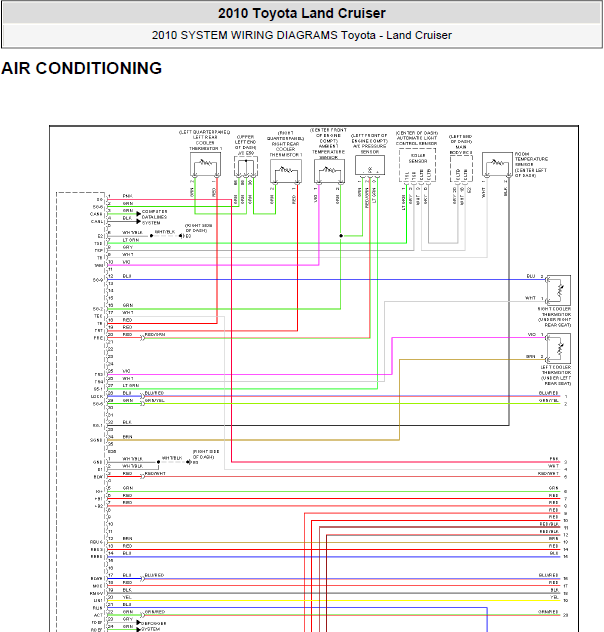This screenshot has height=632, width=604.
Task: Click the "BRN" wire label at pin 12
Action: point(127,538)
